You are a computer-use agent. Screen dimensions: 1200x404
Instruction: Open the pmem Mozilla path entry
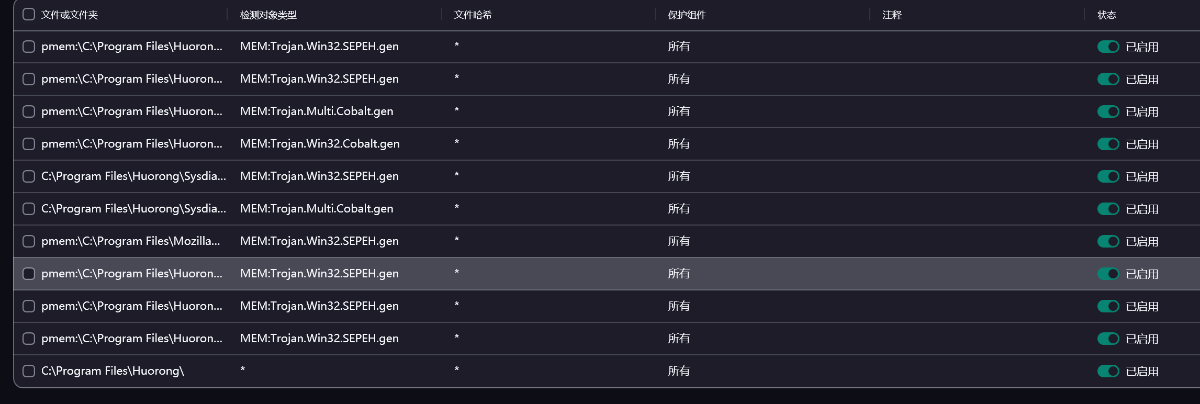point(132,241)
